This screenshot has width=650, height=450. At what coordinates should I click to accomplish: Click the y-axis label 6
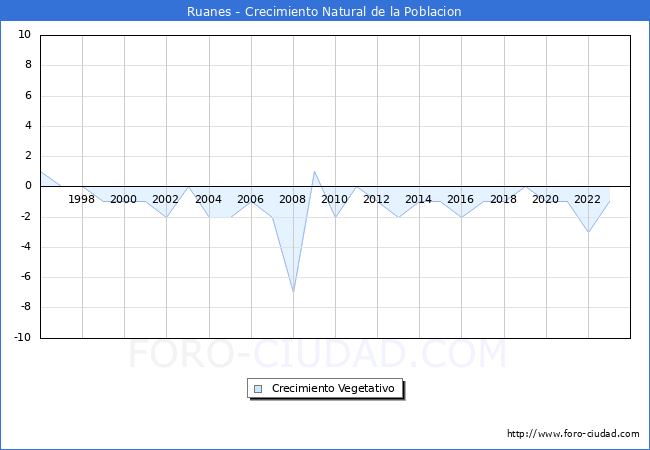(x=28, y=95)
